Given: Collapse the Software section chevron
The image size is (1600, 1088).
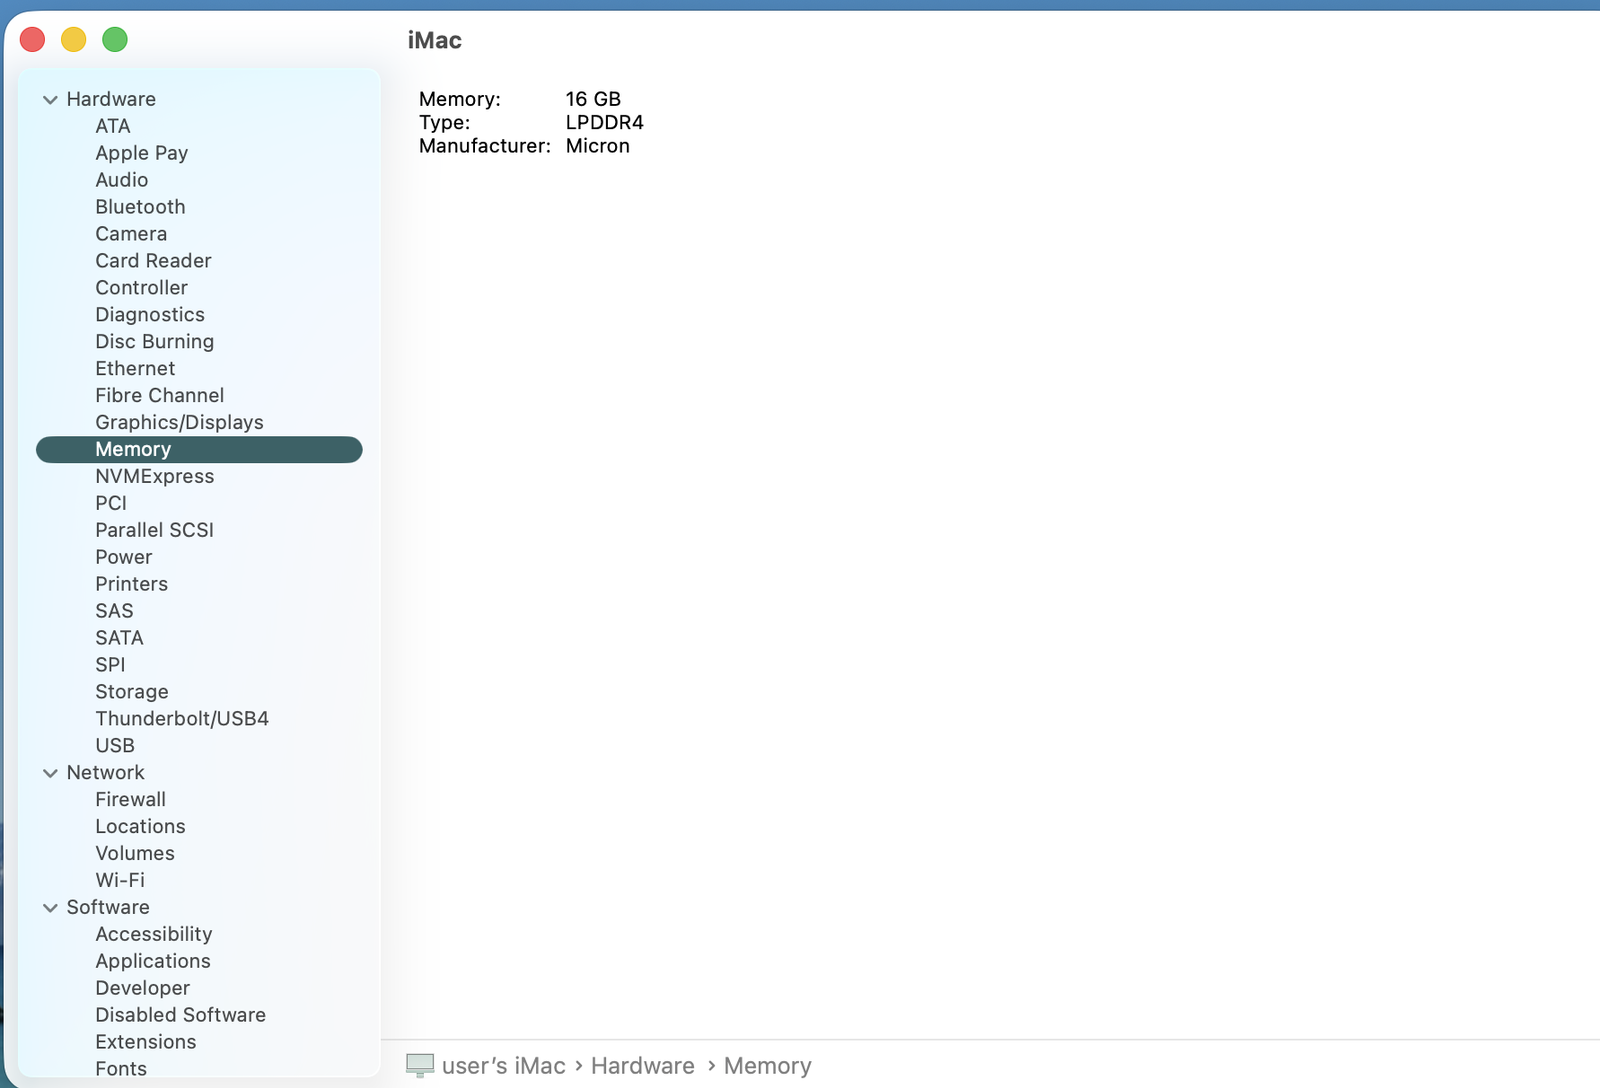Looking at the screenshot, I should tap(50, 908).
